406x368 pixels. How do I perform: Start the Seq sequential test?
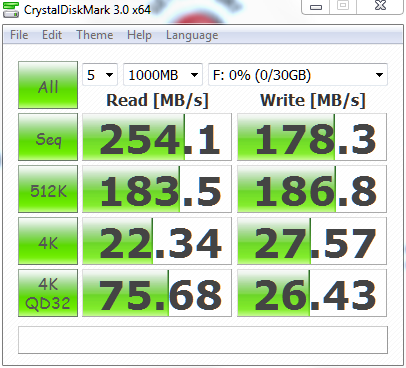(x=48, y=137)
